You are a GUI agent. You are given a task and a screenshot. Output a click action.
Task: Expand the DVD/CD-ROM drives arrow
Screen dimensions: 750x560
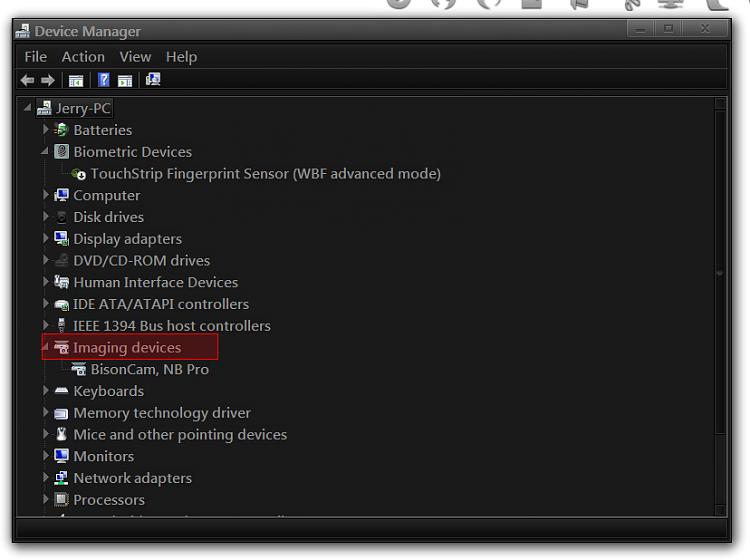pyautogui.click(x=46, y=260)
